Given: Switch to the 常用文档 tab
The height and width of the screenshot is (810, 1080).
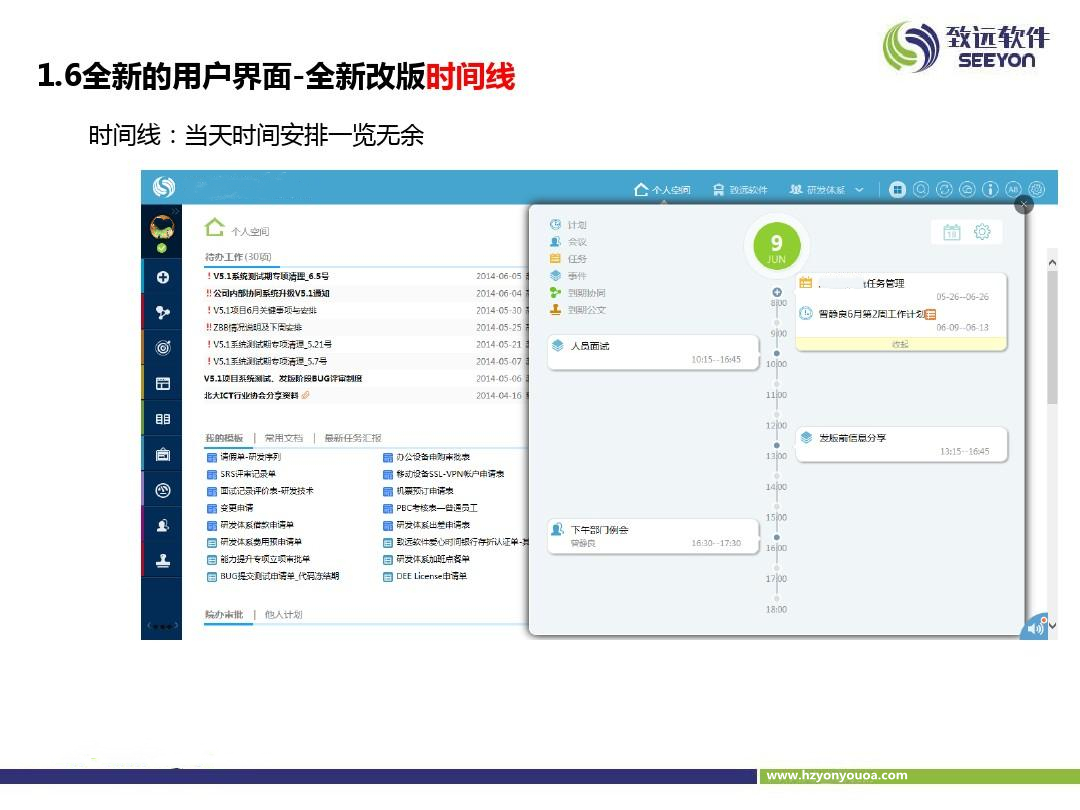Looking at the screenshot, I should 284,438.
